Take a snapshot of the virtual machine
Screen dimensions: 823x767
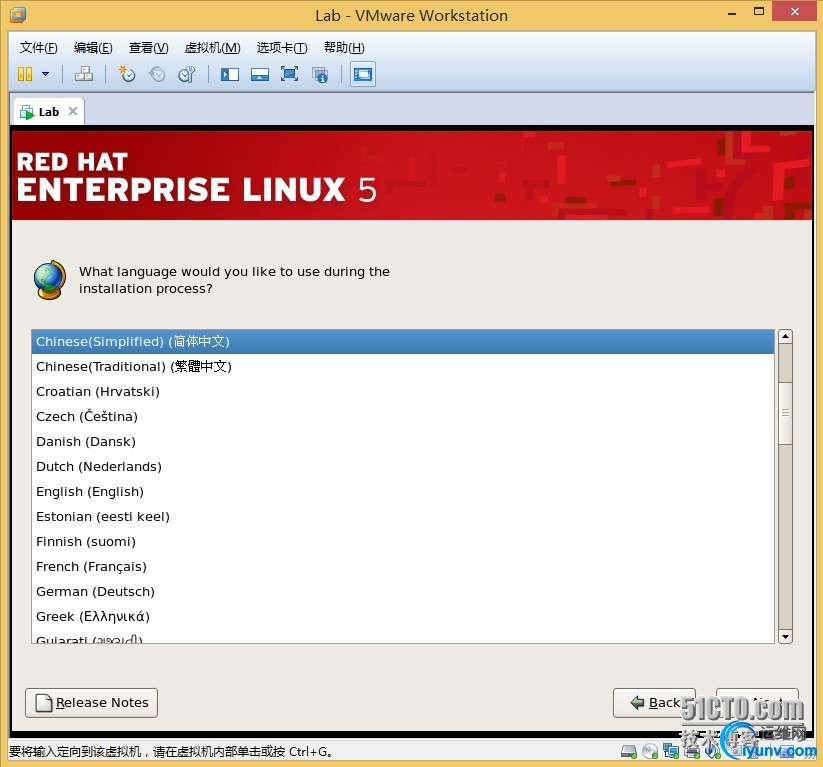tap(126, 74)
